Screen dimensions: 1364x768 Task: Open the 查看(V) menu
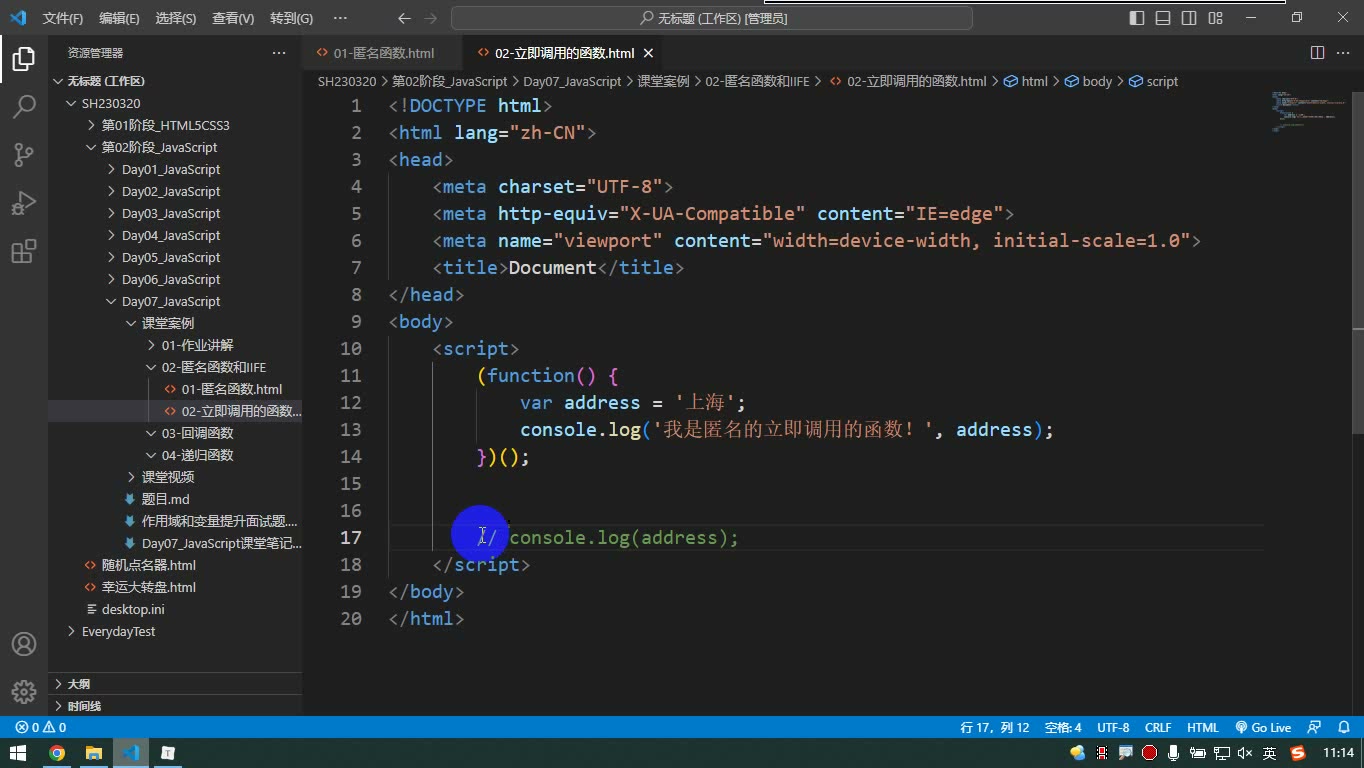coord(233,18)
